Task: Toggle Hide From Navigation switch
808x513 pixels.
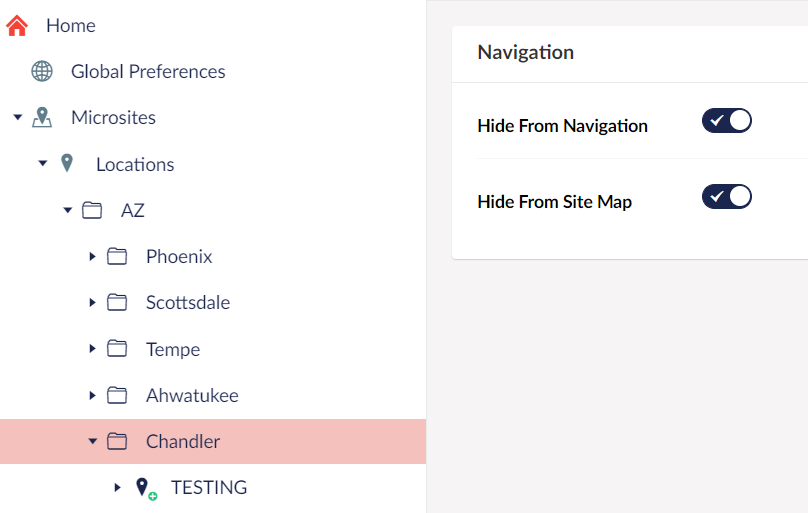Action: (727, 121)
